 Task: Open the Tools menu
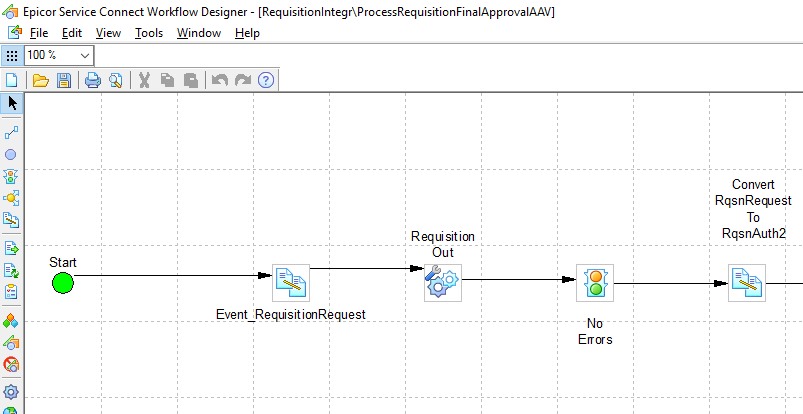149,33
